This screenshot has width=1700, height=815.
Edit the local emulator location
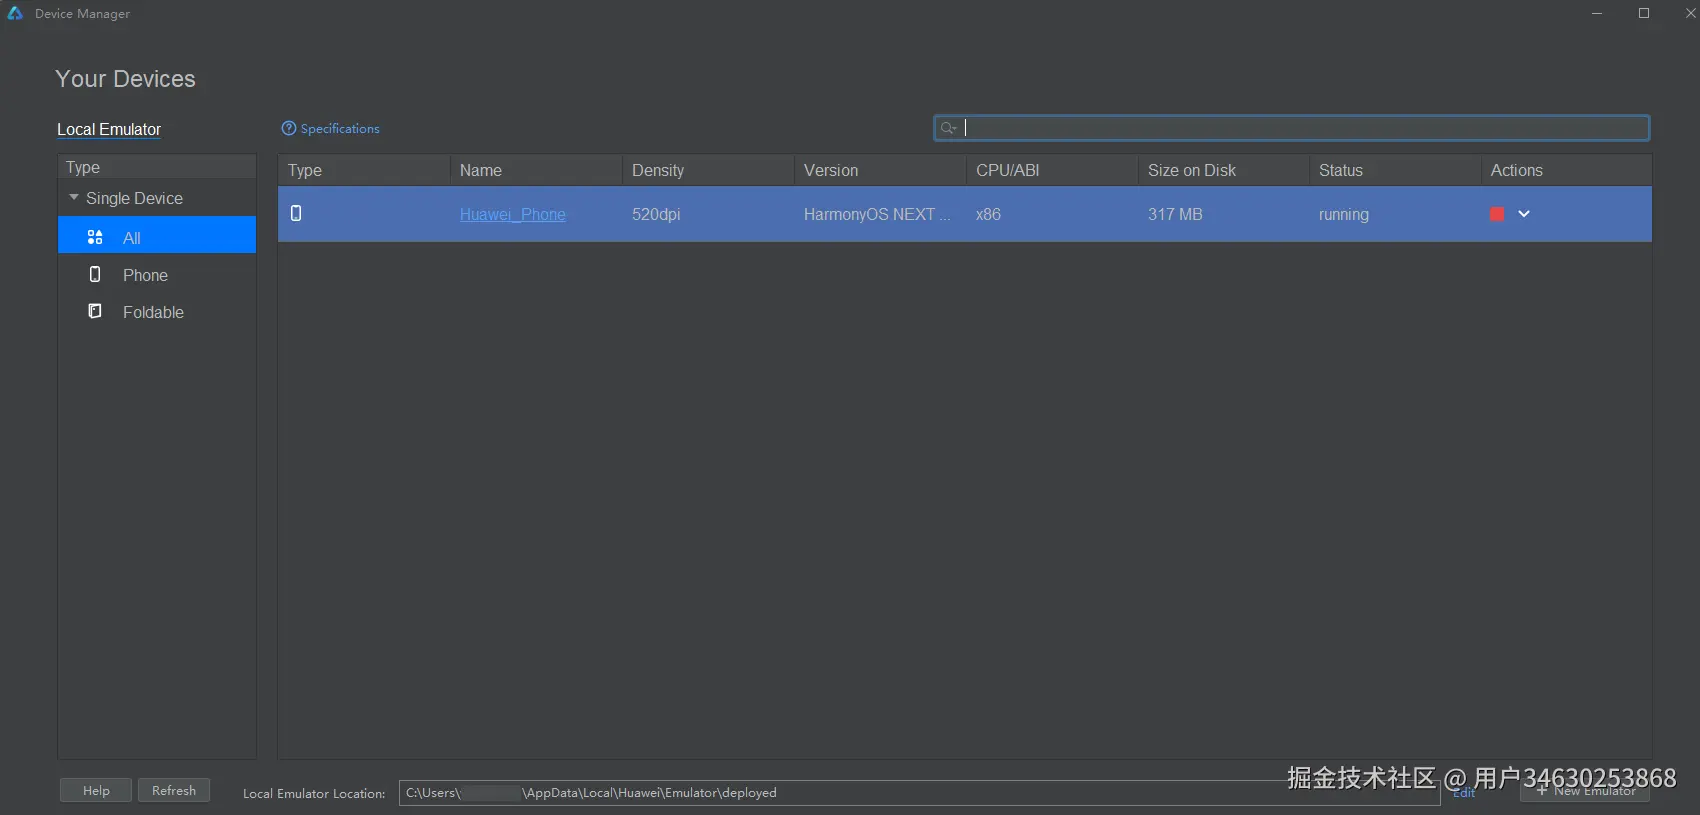coord(1464,792)
